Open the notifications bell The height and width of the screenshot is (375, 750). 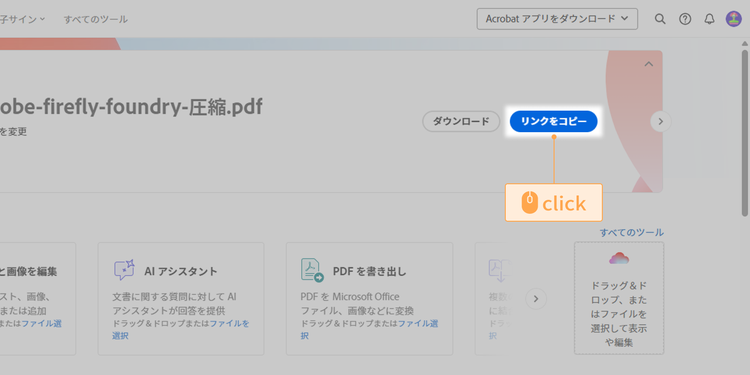pyautogui.click(x=710, y=19)
